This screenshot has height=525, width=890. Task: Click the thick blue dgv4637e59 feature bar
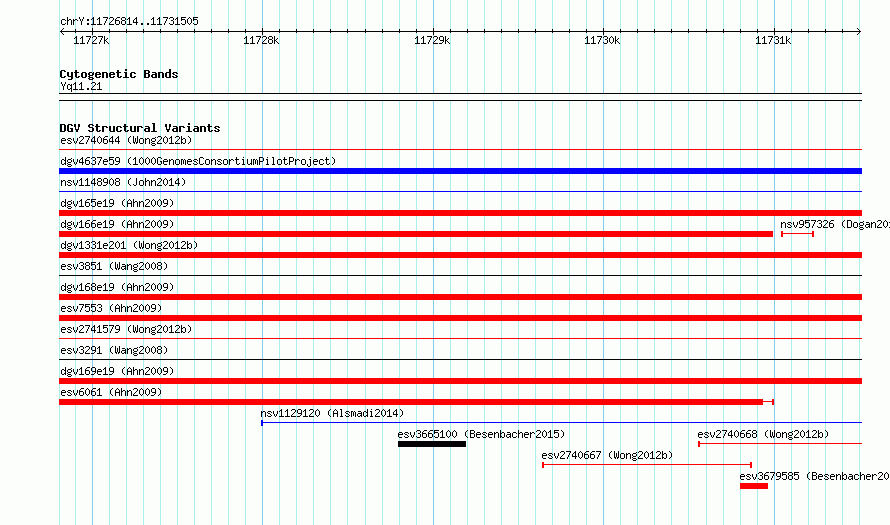coord(460,171)
